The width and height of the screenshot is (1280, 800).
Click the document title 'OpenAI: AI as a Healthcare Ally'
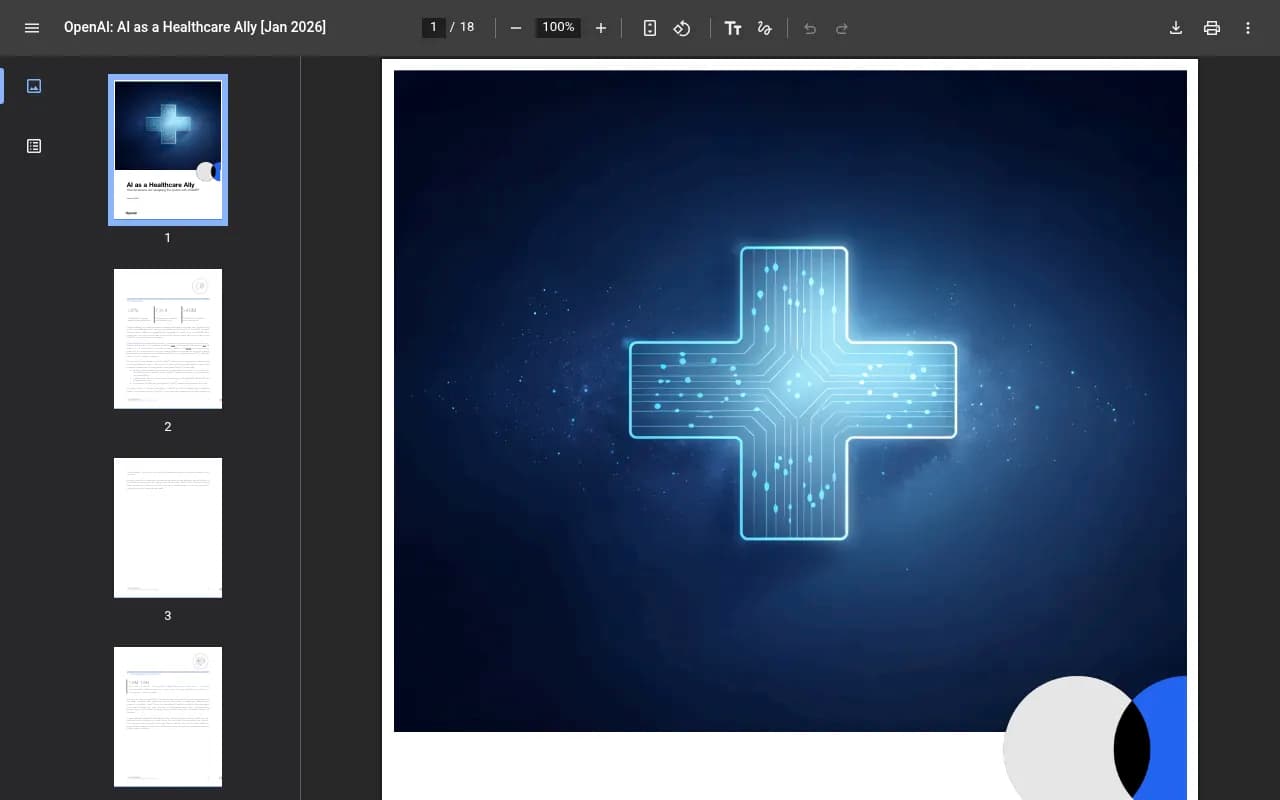click(x=195, y=27)
